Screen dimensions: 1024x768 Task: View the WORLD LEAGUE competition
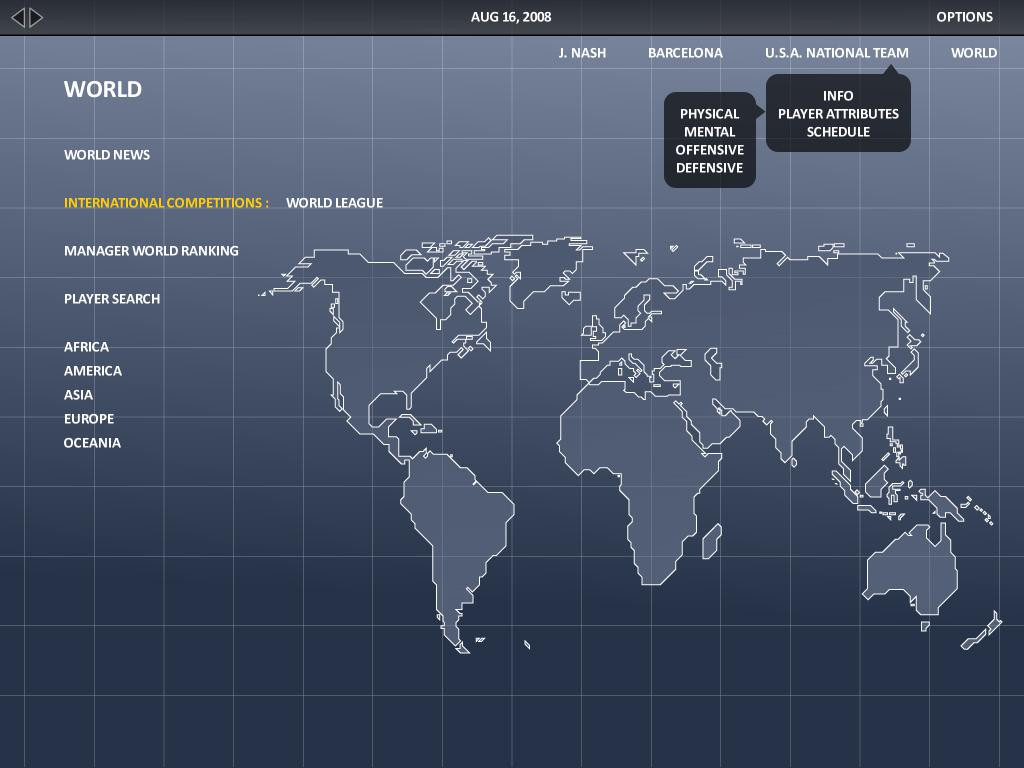point(334,202)
